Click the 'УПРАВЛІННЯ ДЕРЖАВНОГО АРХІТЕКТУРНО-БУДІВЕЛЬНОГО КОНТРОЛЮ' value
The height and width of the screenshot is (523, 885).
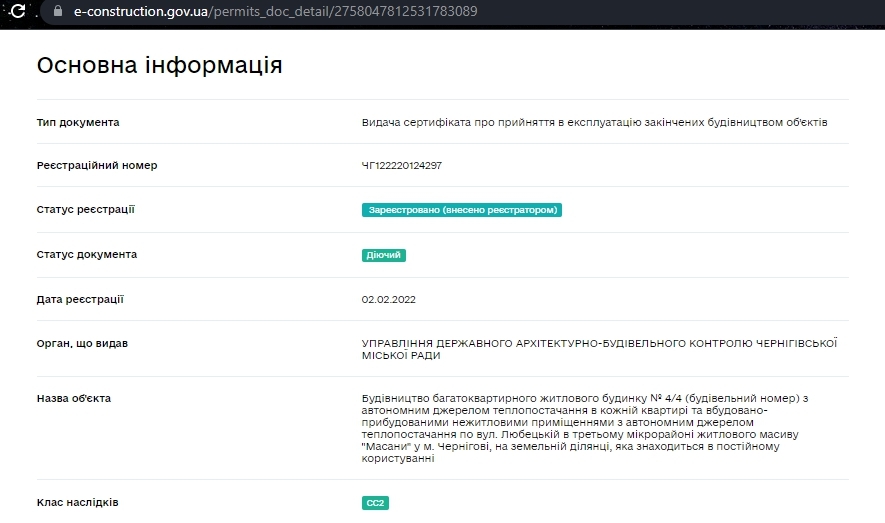click(599, 349)
